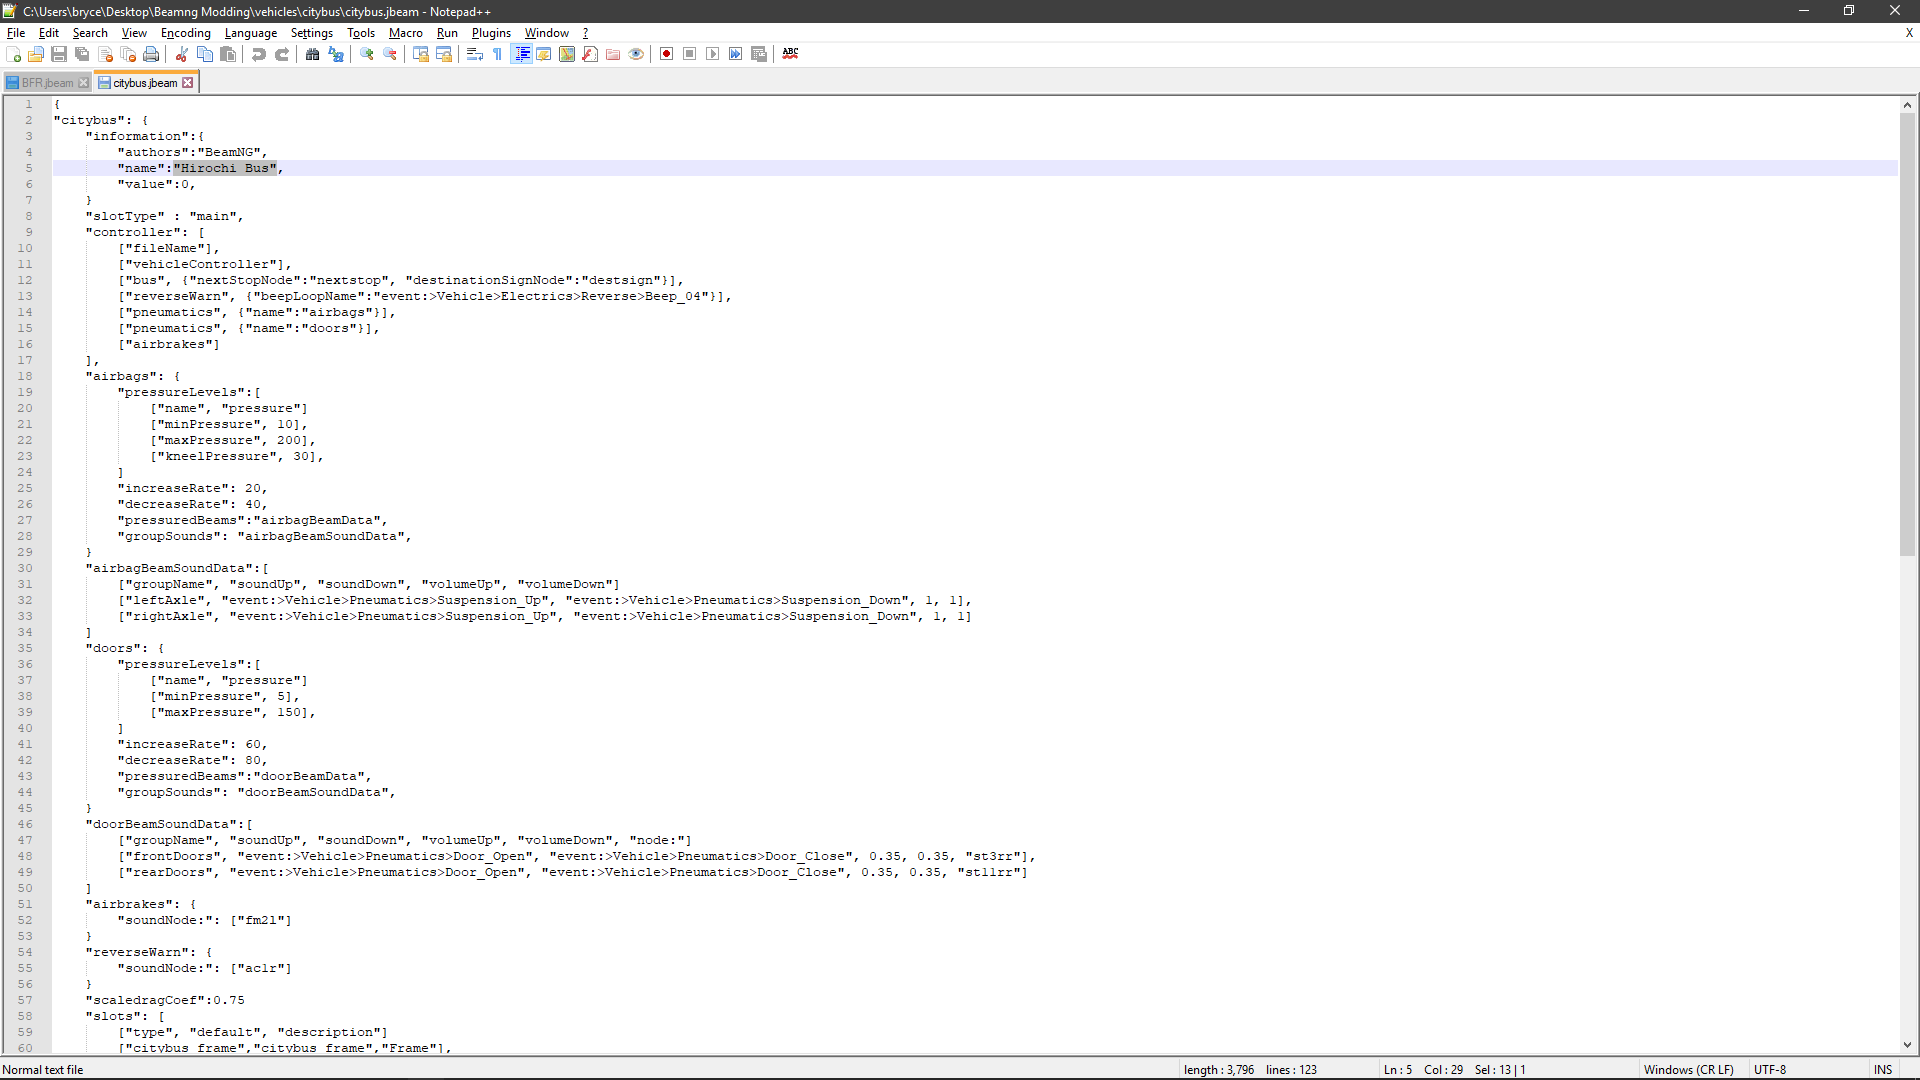Image resolution: width=1920 pixels, height=1080 pixels.
Task: Click the Undo arrow icon
Action: [259, 54]
